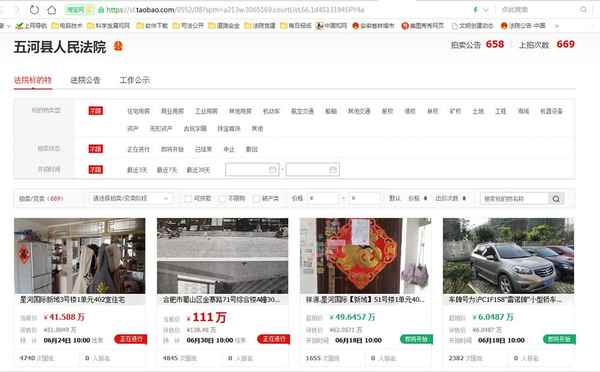600x372 pixels.
Task: Sort by default order
Action: tap(395, 198)
